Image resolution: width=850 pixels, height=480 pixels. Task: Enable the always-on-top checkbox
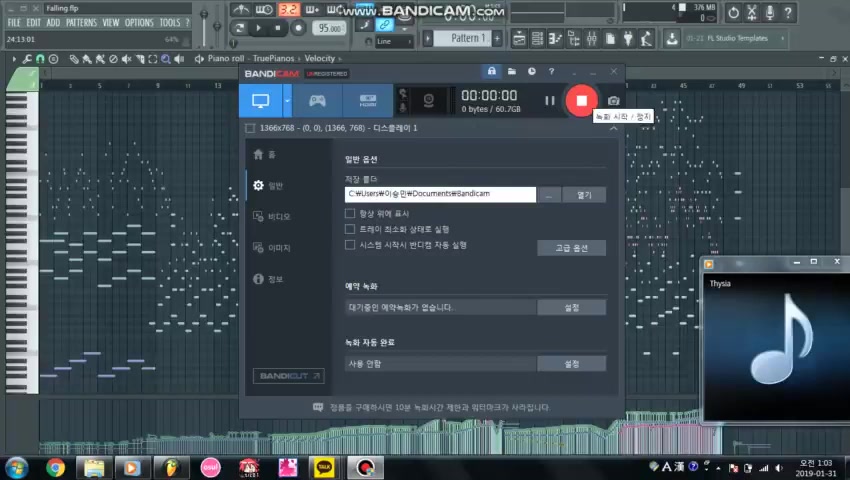(x=350, y=213)
